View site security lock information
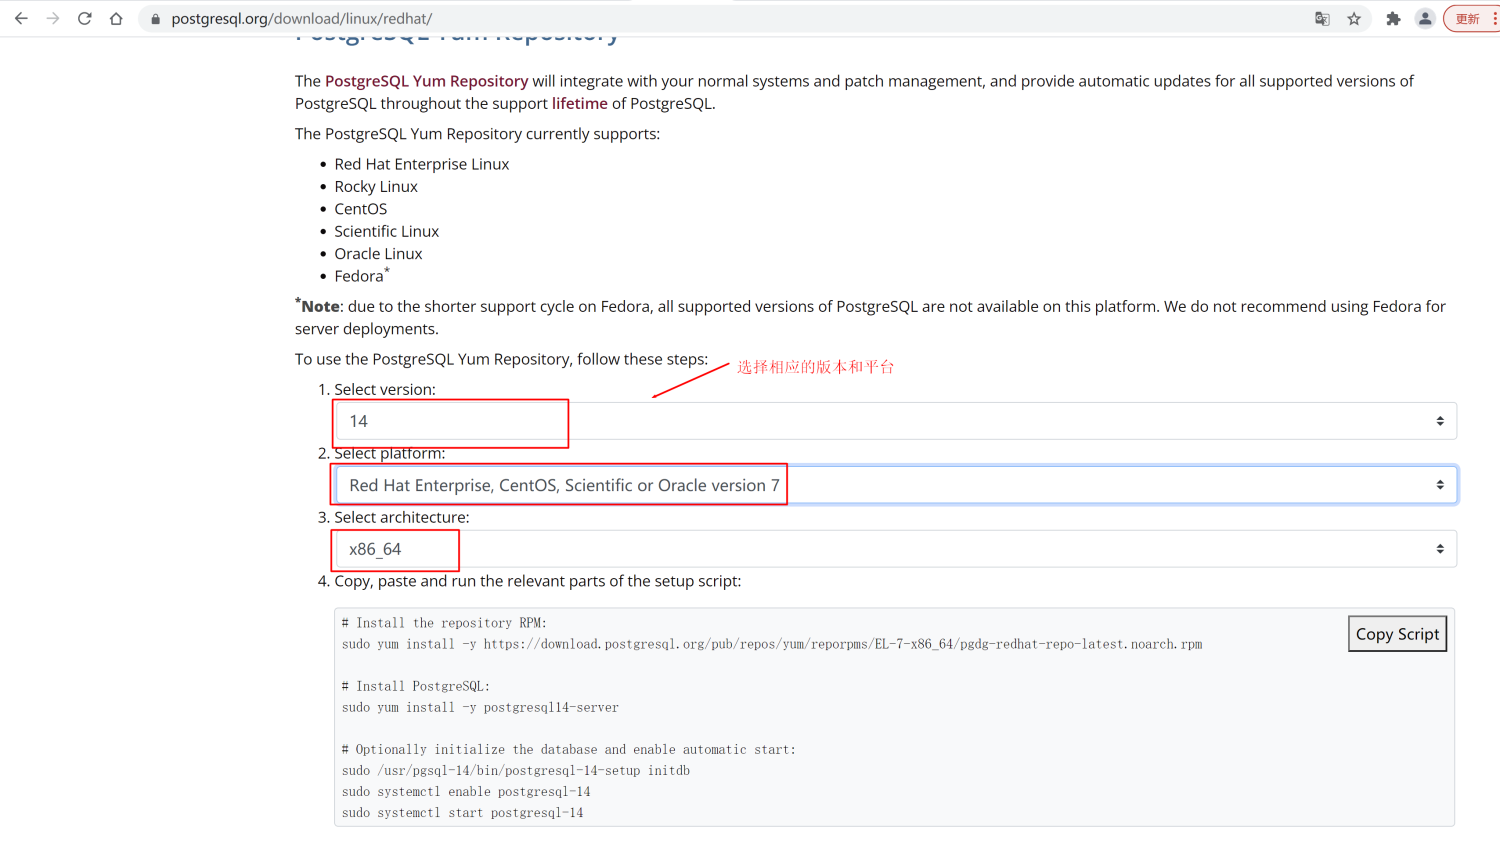 [x=155, y=19]
